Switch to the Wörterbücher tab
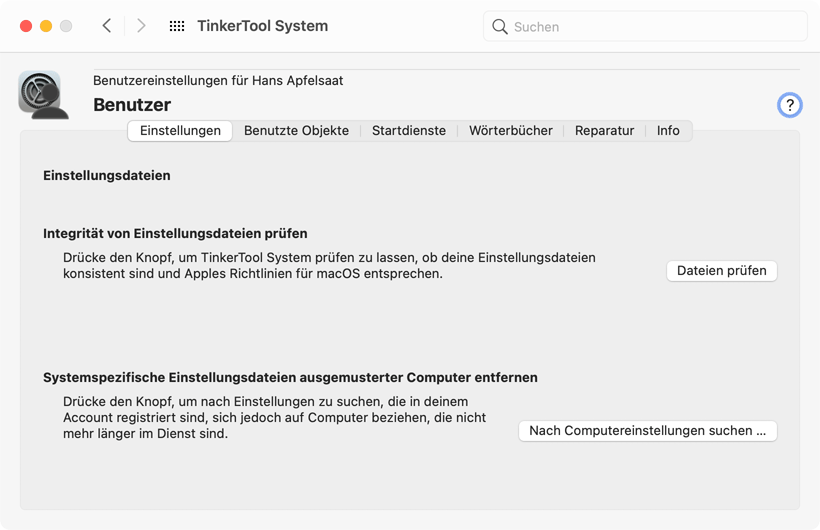Image resolution: width=820 pixels, height=530 pixels. click(510, 130)
